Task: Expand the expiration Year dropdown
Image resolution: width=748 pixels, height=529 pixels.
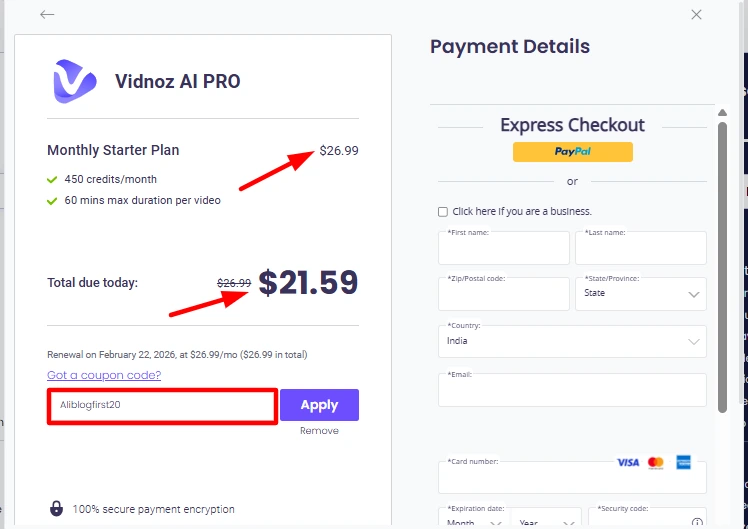Action: (544, 522)
